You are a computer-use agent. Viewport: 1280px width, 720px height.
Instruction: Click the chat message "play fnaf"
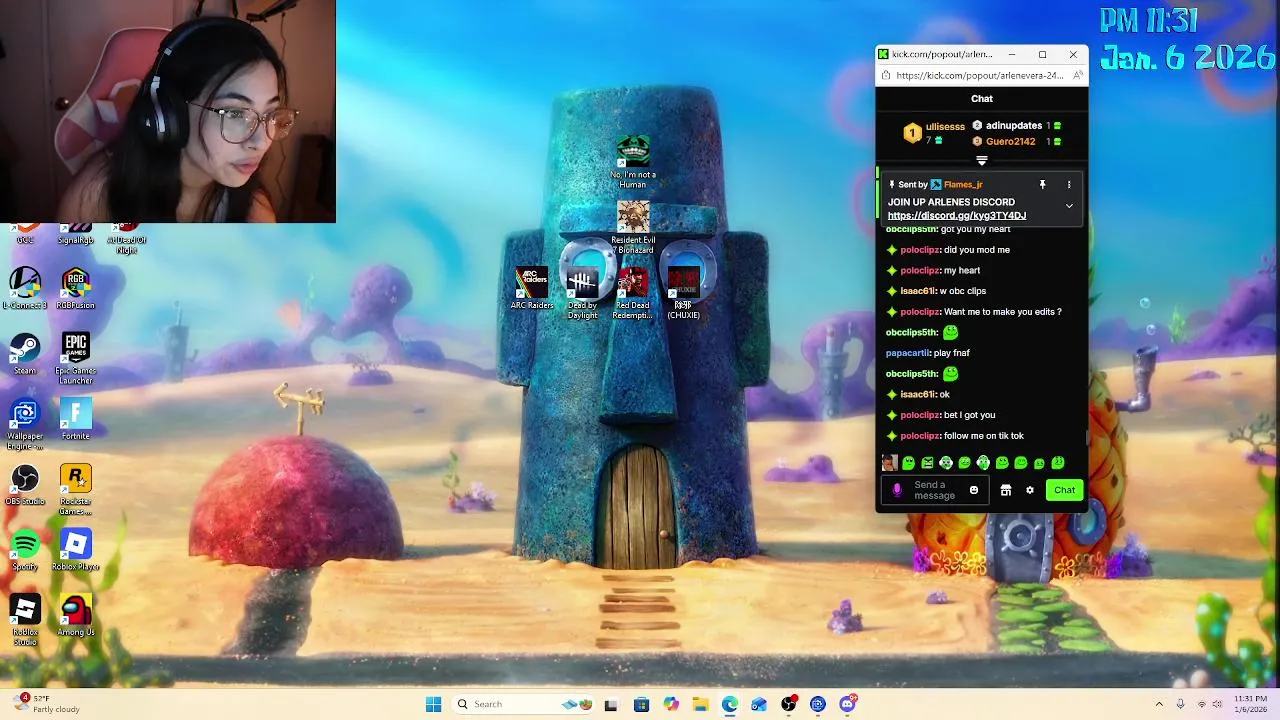click(951, 353)
